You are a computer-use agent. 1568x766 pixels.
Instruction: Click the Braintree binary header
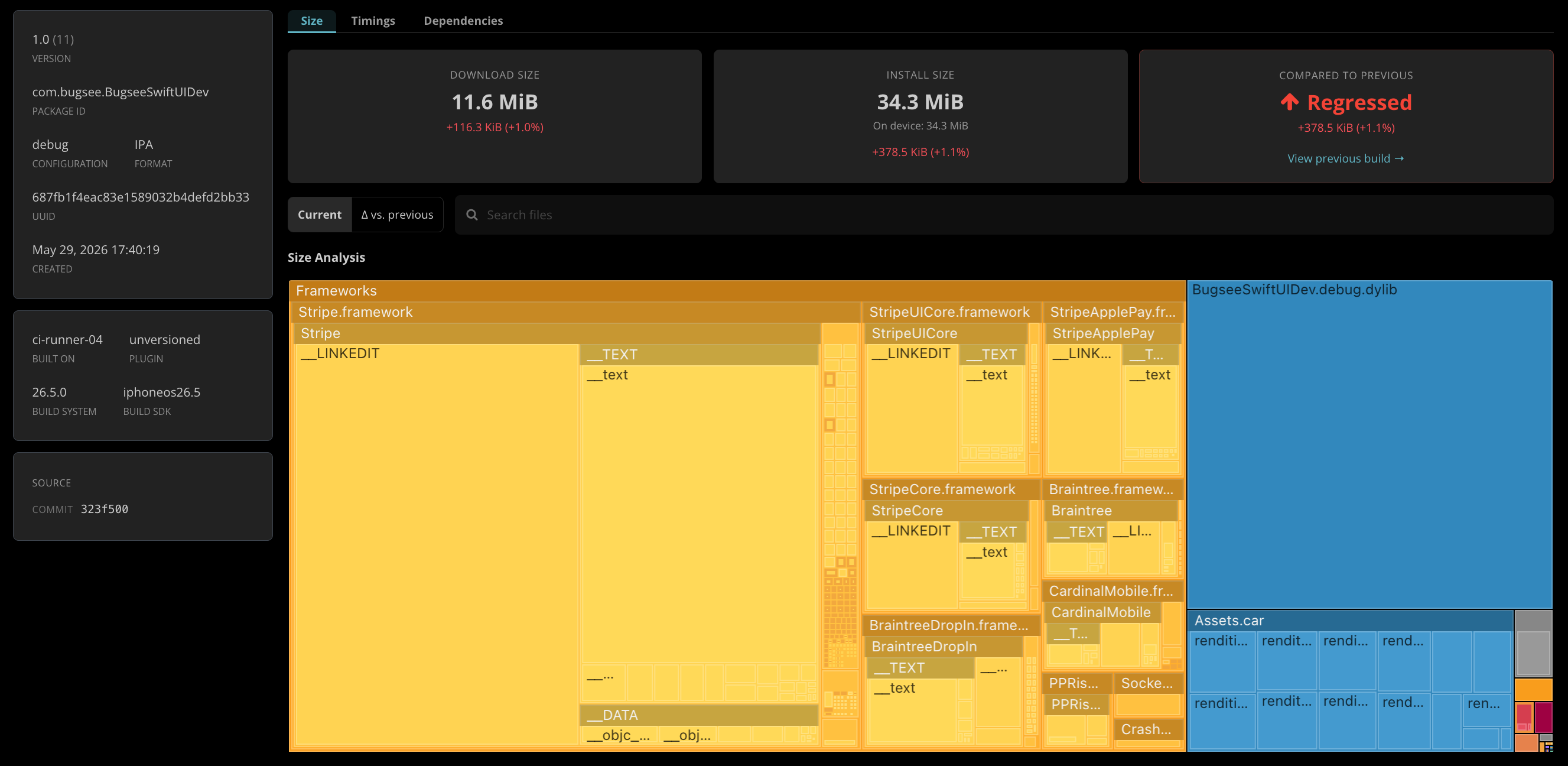tap(1112, 510)
